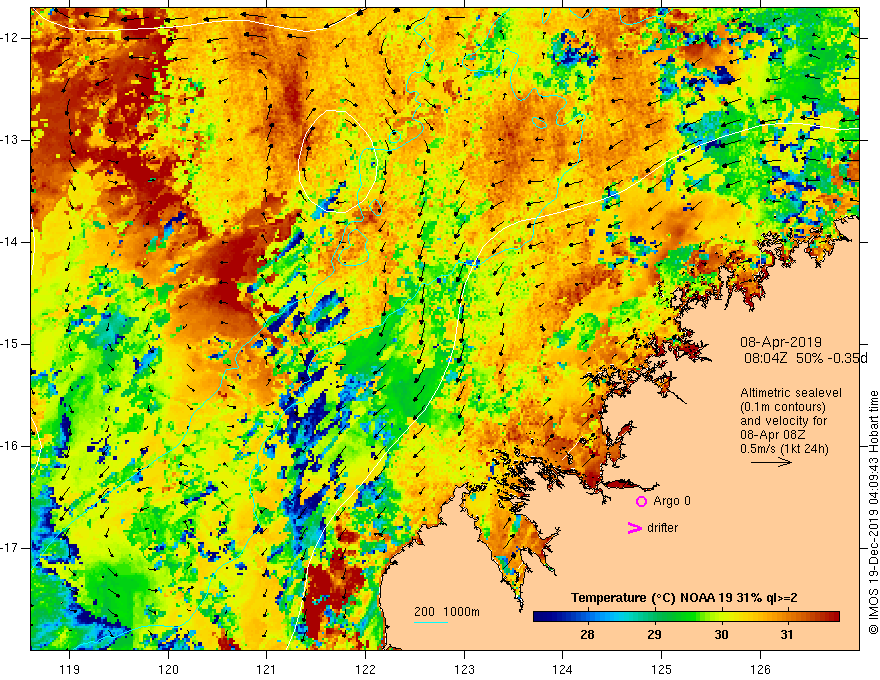Screen dimensions: 880x680
Task: Click the 'and velocity for' caption line
Action: tap(783, 421)
